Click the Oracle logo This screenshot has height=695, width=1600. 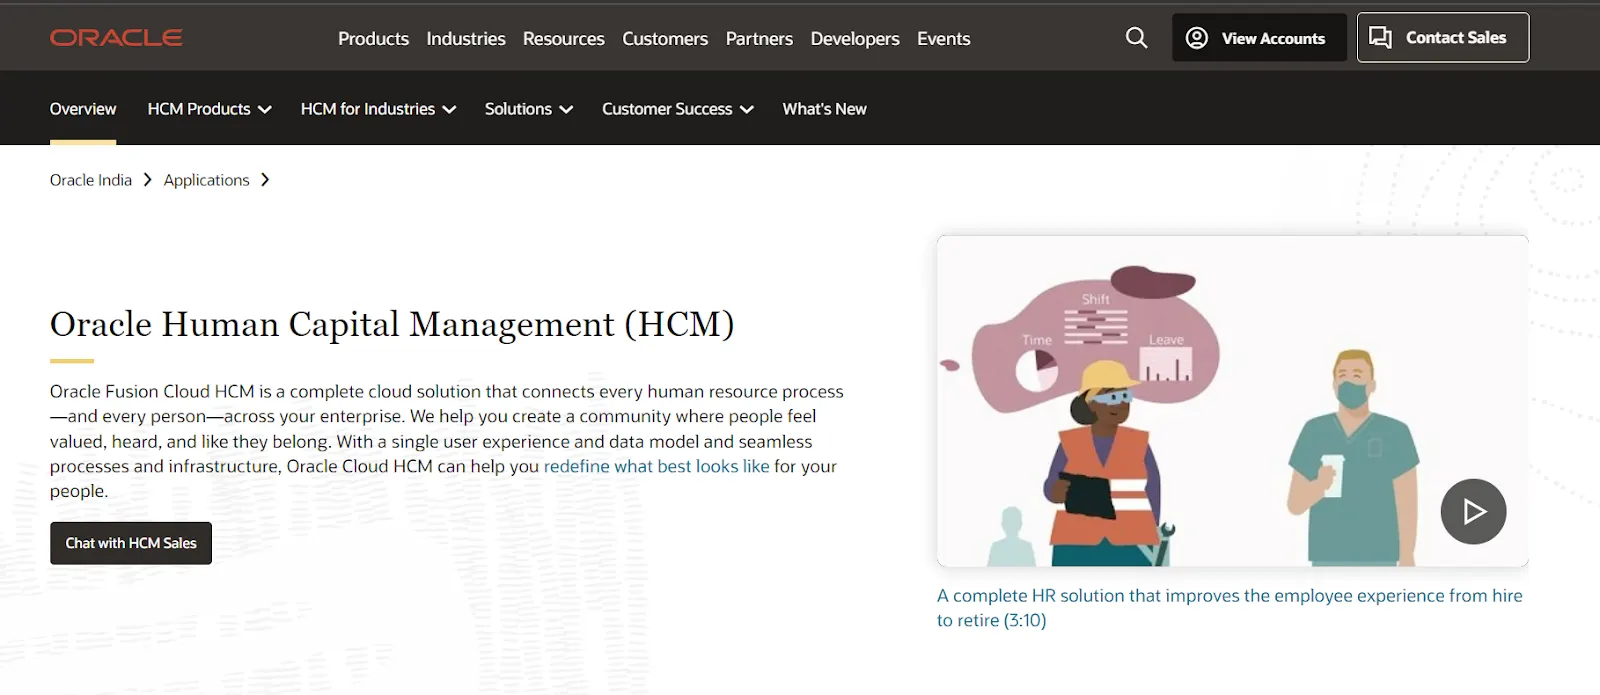pyautogui.click(x=116, y=38)
